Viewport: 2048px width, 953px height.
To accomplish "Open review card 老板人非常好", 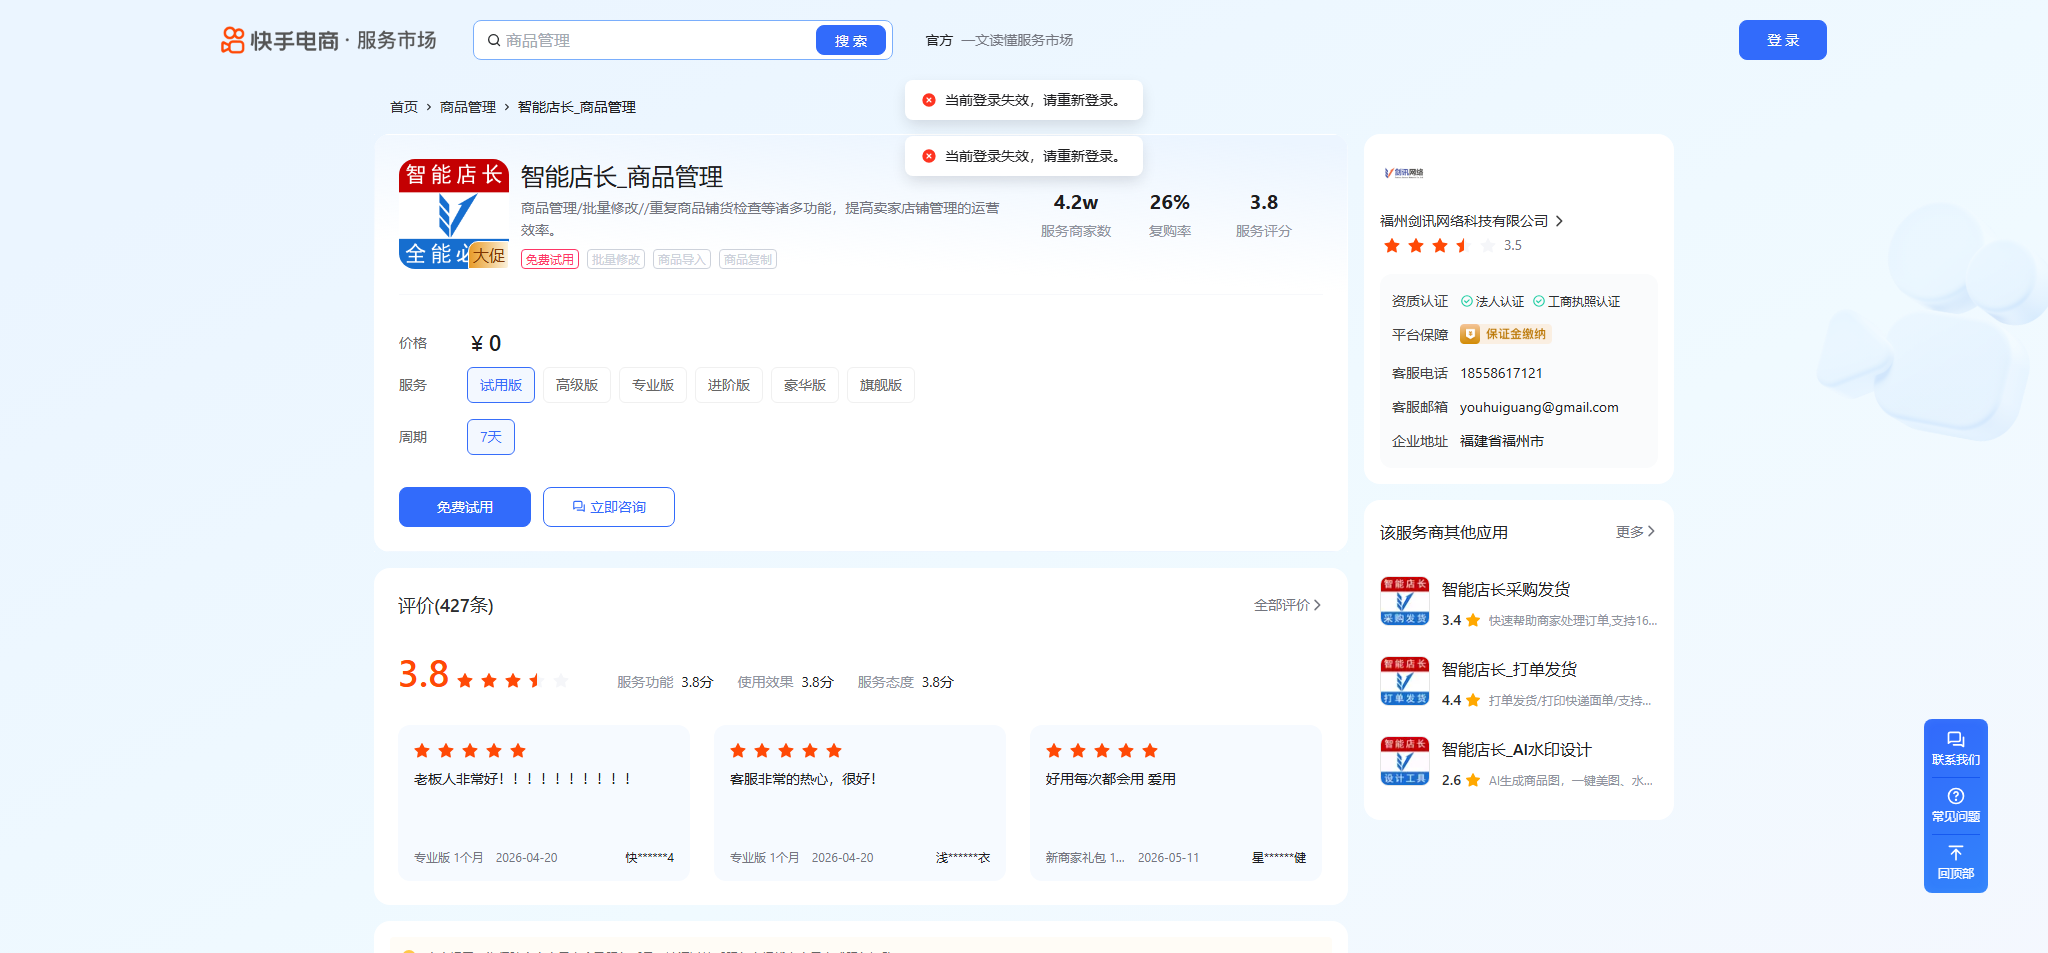I will coord(544,803).
